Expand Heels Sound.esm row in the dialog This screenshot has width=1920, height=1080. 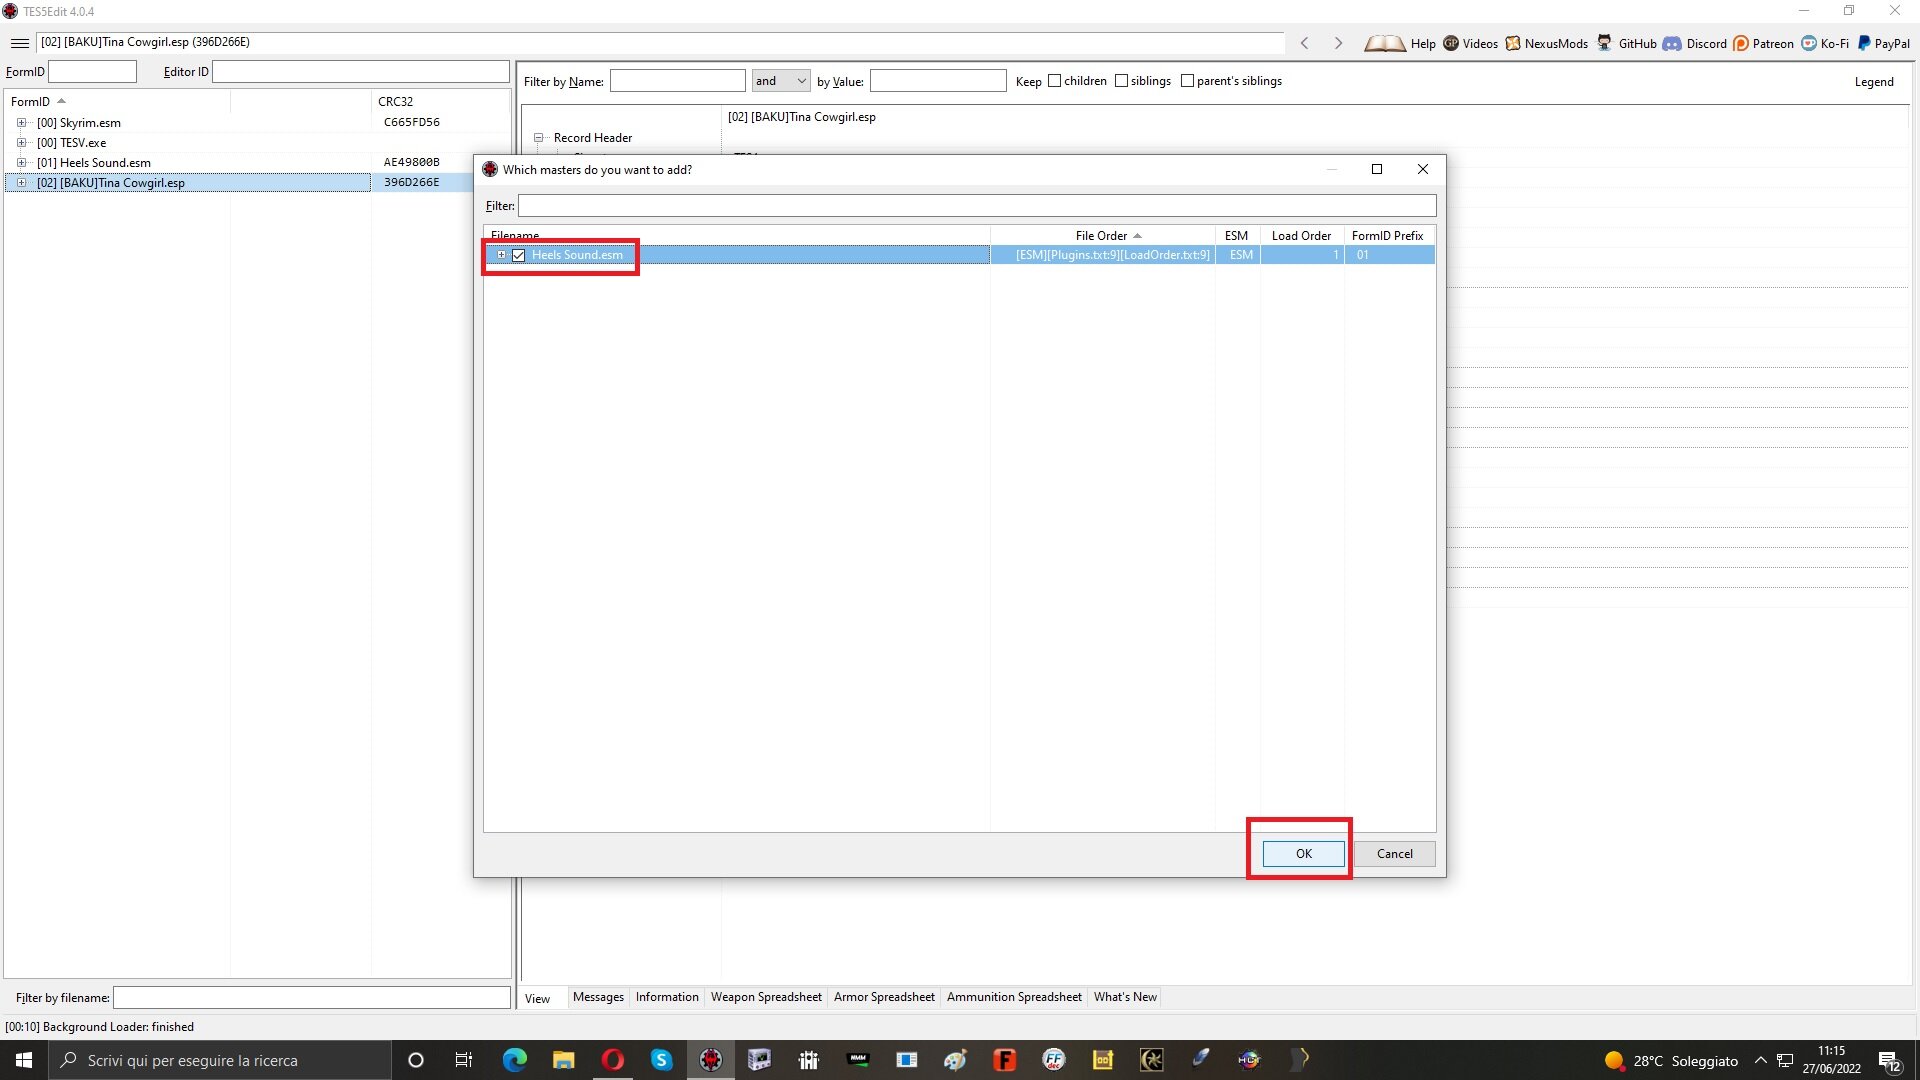pyautogui.click(x=502, y=255)
